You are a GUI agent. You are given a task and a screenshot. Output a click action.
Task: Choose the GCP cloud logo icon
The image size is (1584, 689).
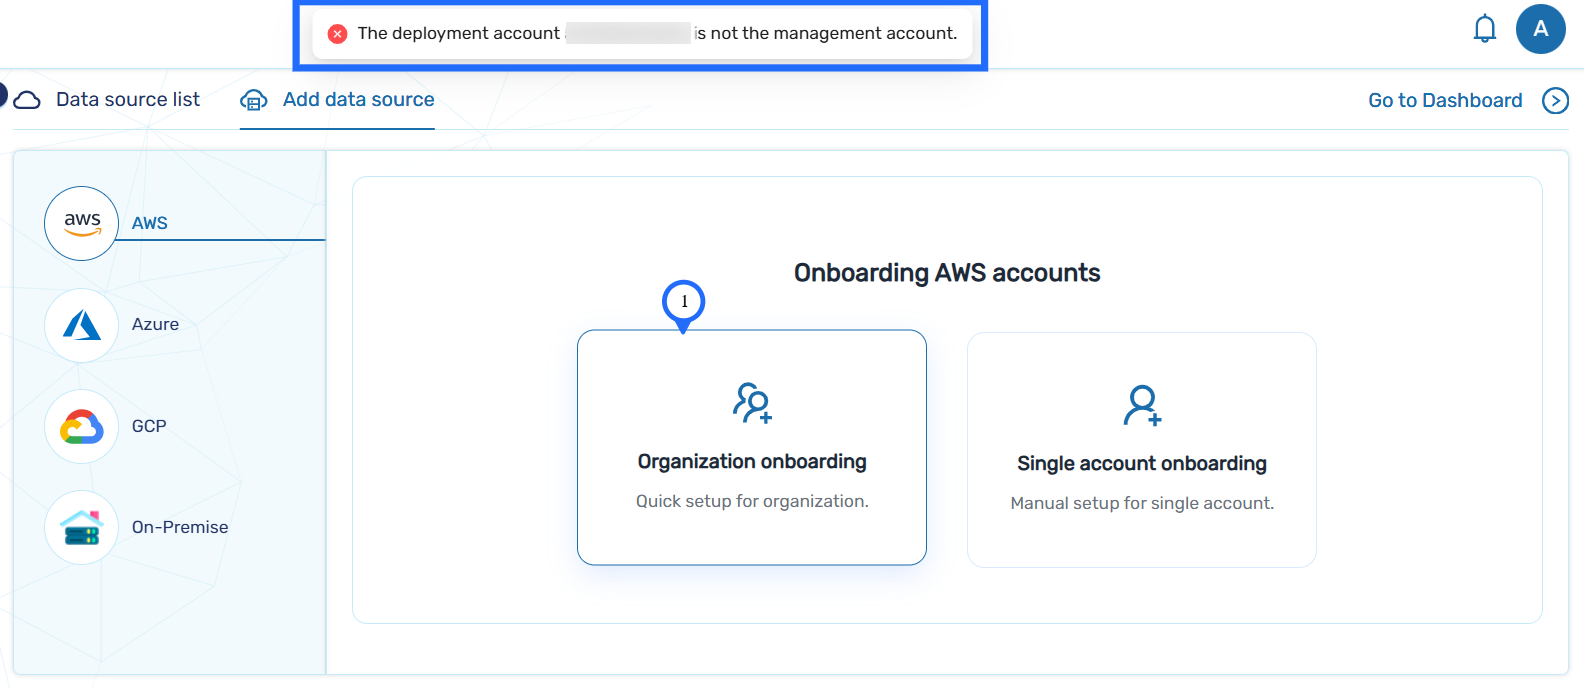click(x=82, y=427)
